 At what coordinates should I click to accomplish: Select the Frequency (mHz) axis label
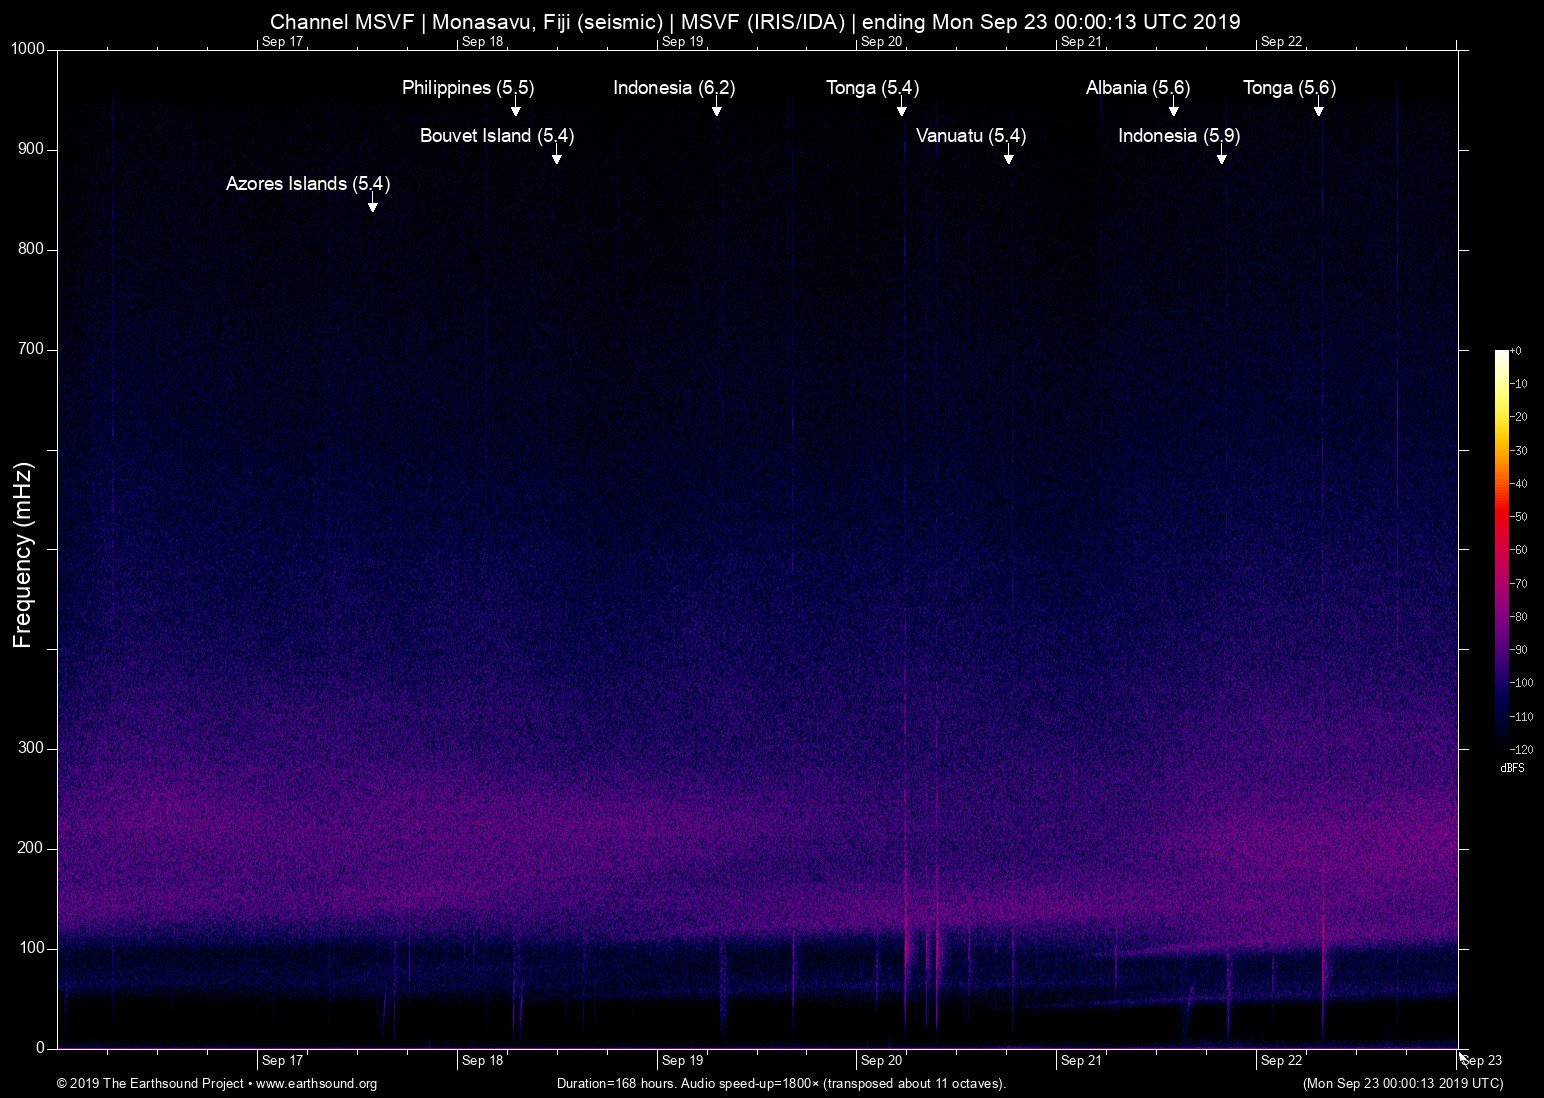22,549
